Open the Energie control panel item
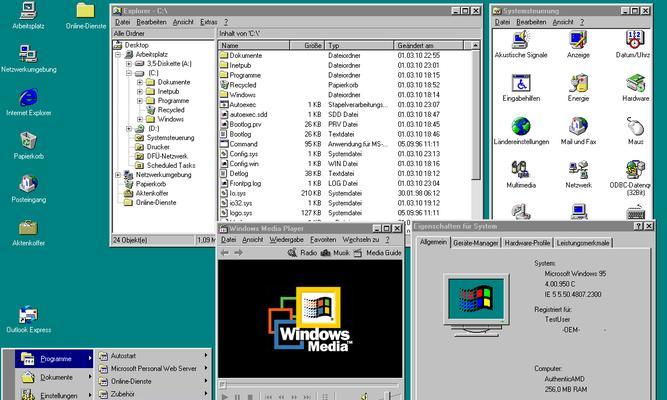This screenshot has width=667, height=400. coord(578,88)
